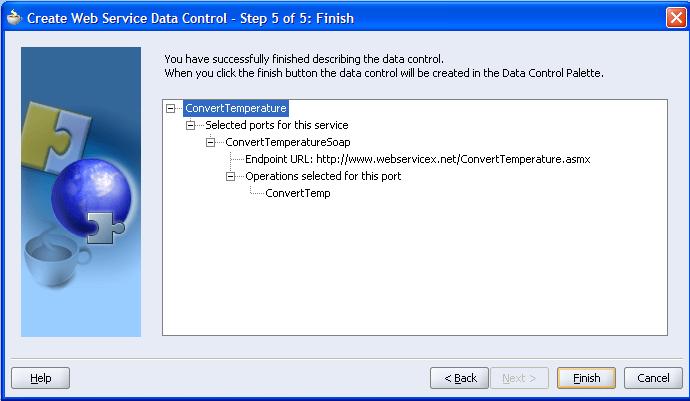This screenshot has width=690, height=401.
Task: Cancel the data control wizard
Action: 653,378
